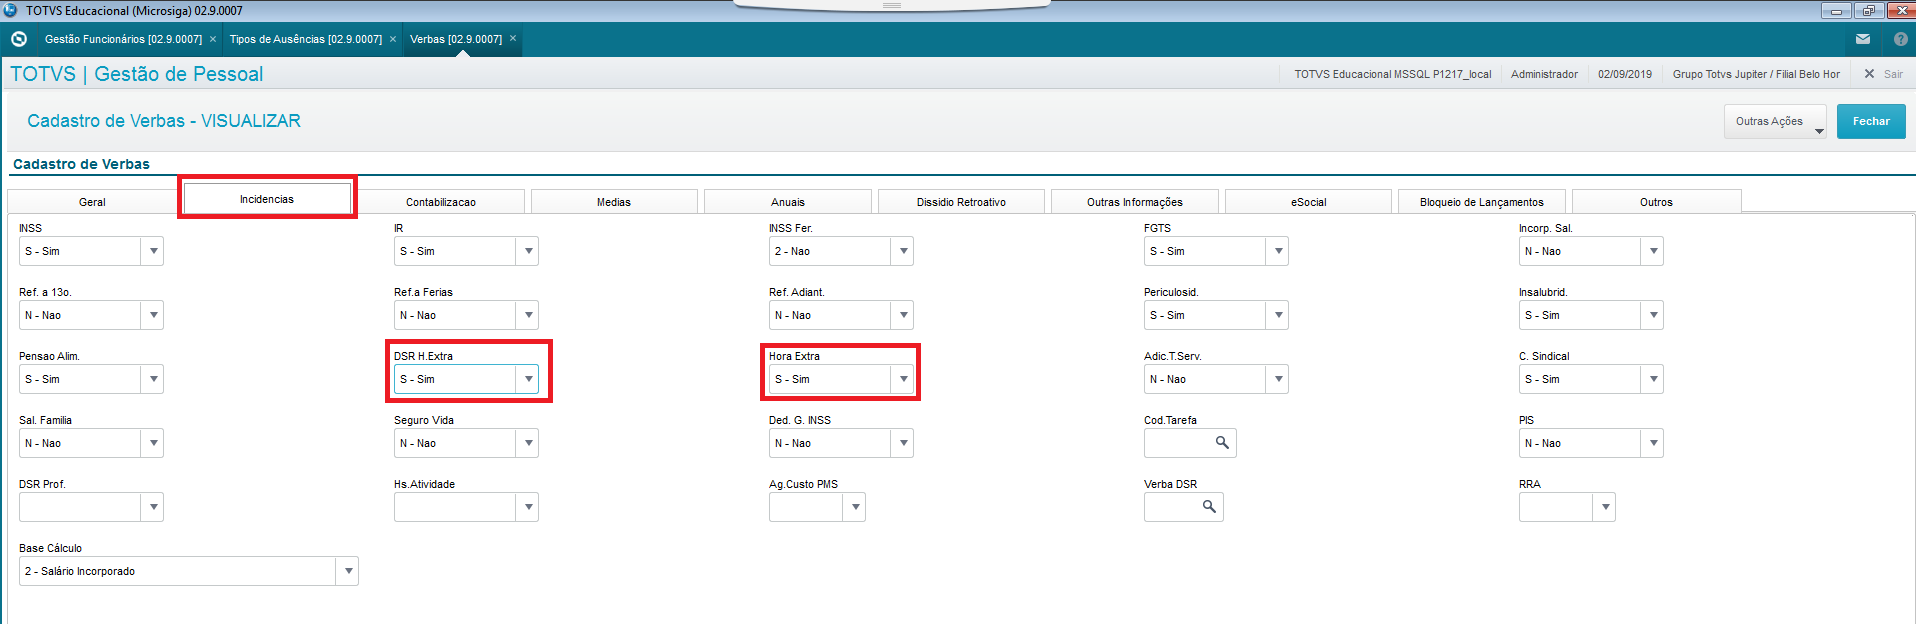The width and height of the screenshot is (1916, 624).
Task: Open the Outros tab
Action: point(1656,202)
